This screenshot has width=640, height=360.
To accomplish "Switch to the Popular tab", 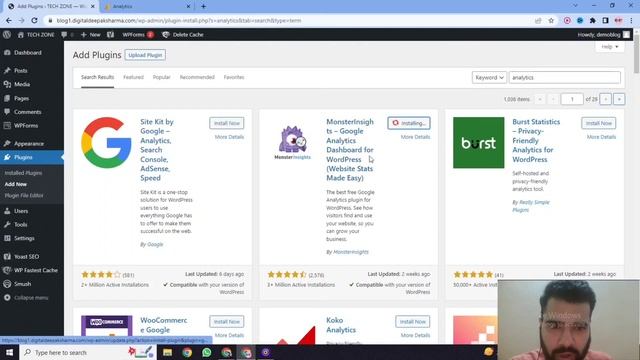I will click(161, 77).
